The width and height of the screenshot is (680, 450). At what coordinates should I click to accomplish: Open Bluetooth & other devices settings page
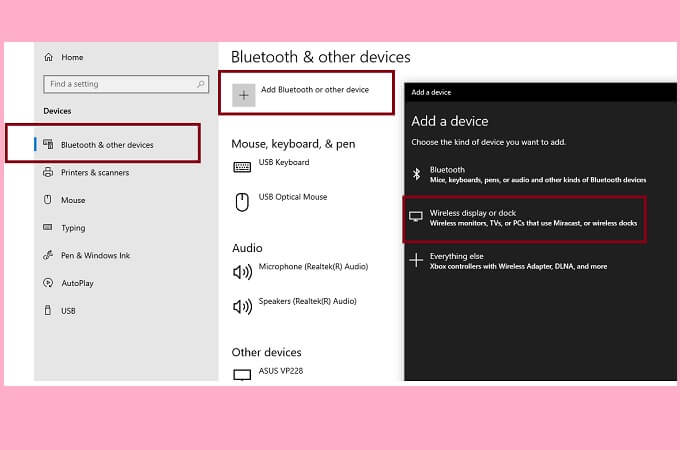[106, 145]
